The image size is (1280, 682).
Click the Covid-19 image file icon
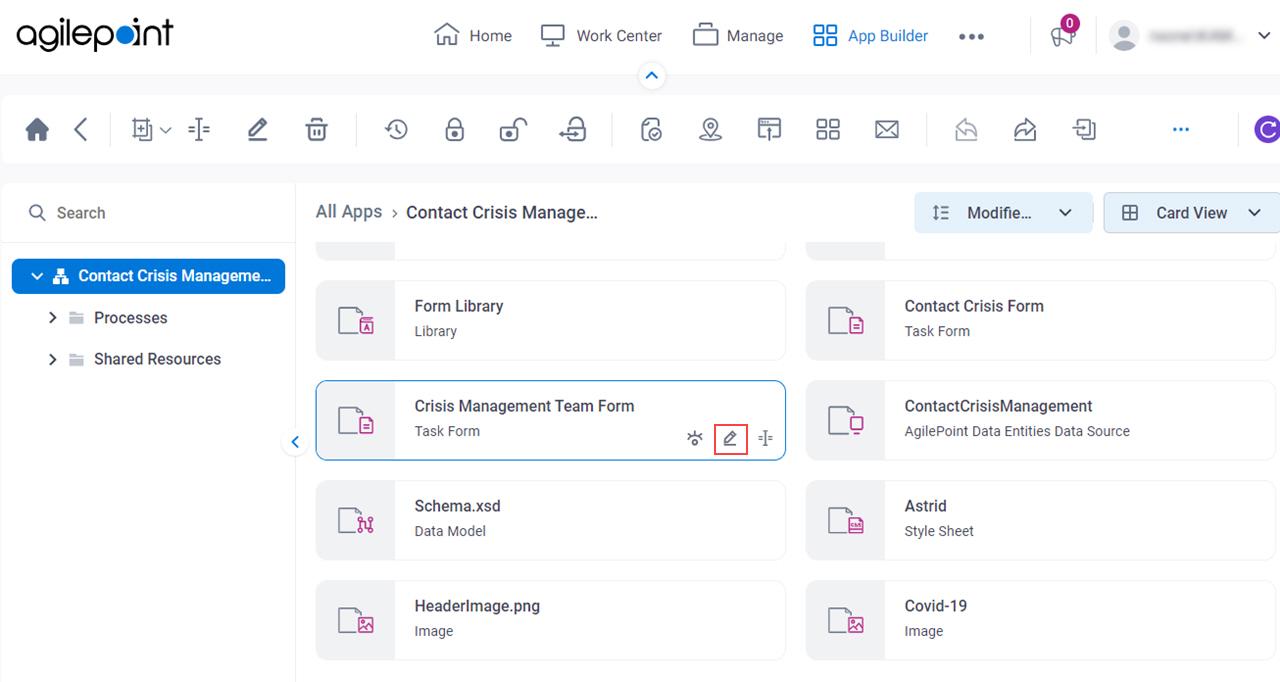pos(845,620)
